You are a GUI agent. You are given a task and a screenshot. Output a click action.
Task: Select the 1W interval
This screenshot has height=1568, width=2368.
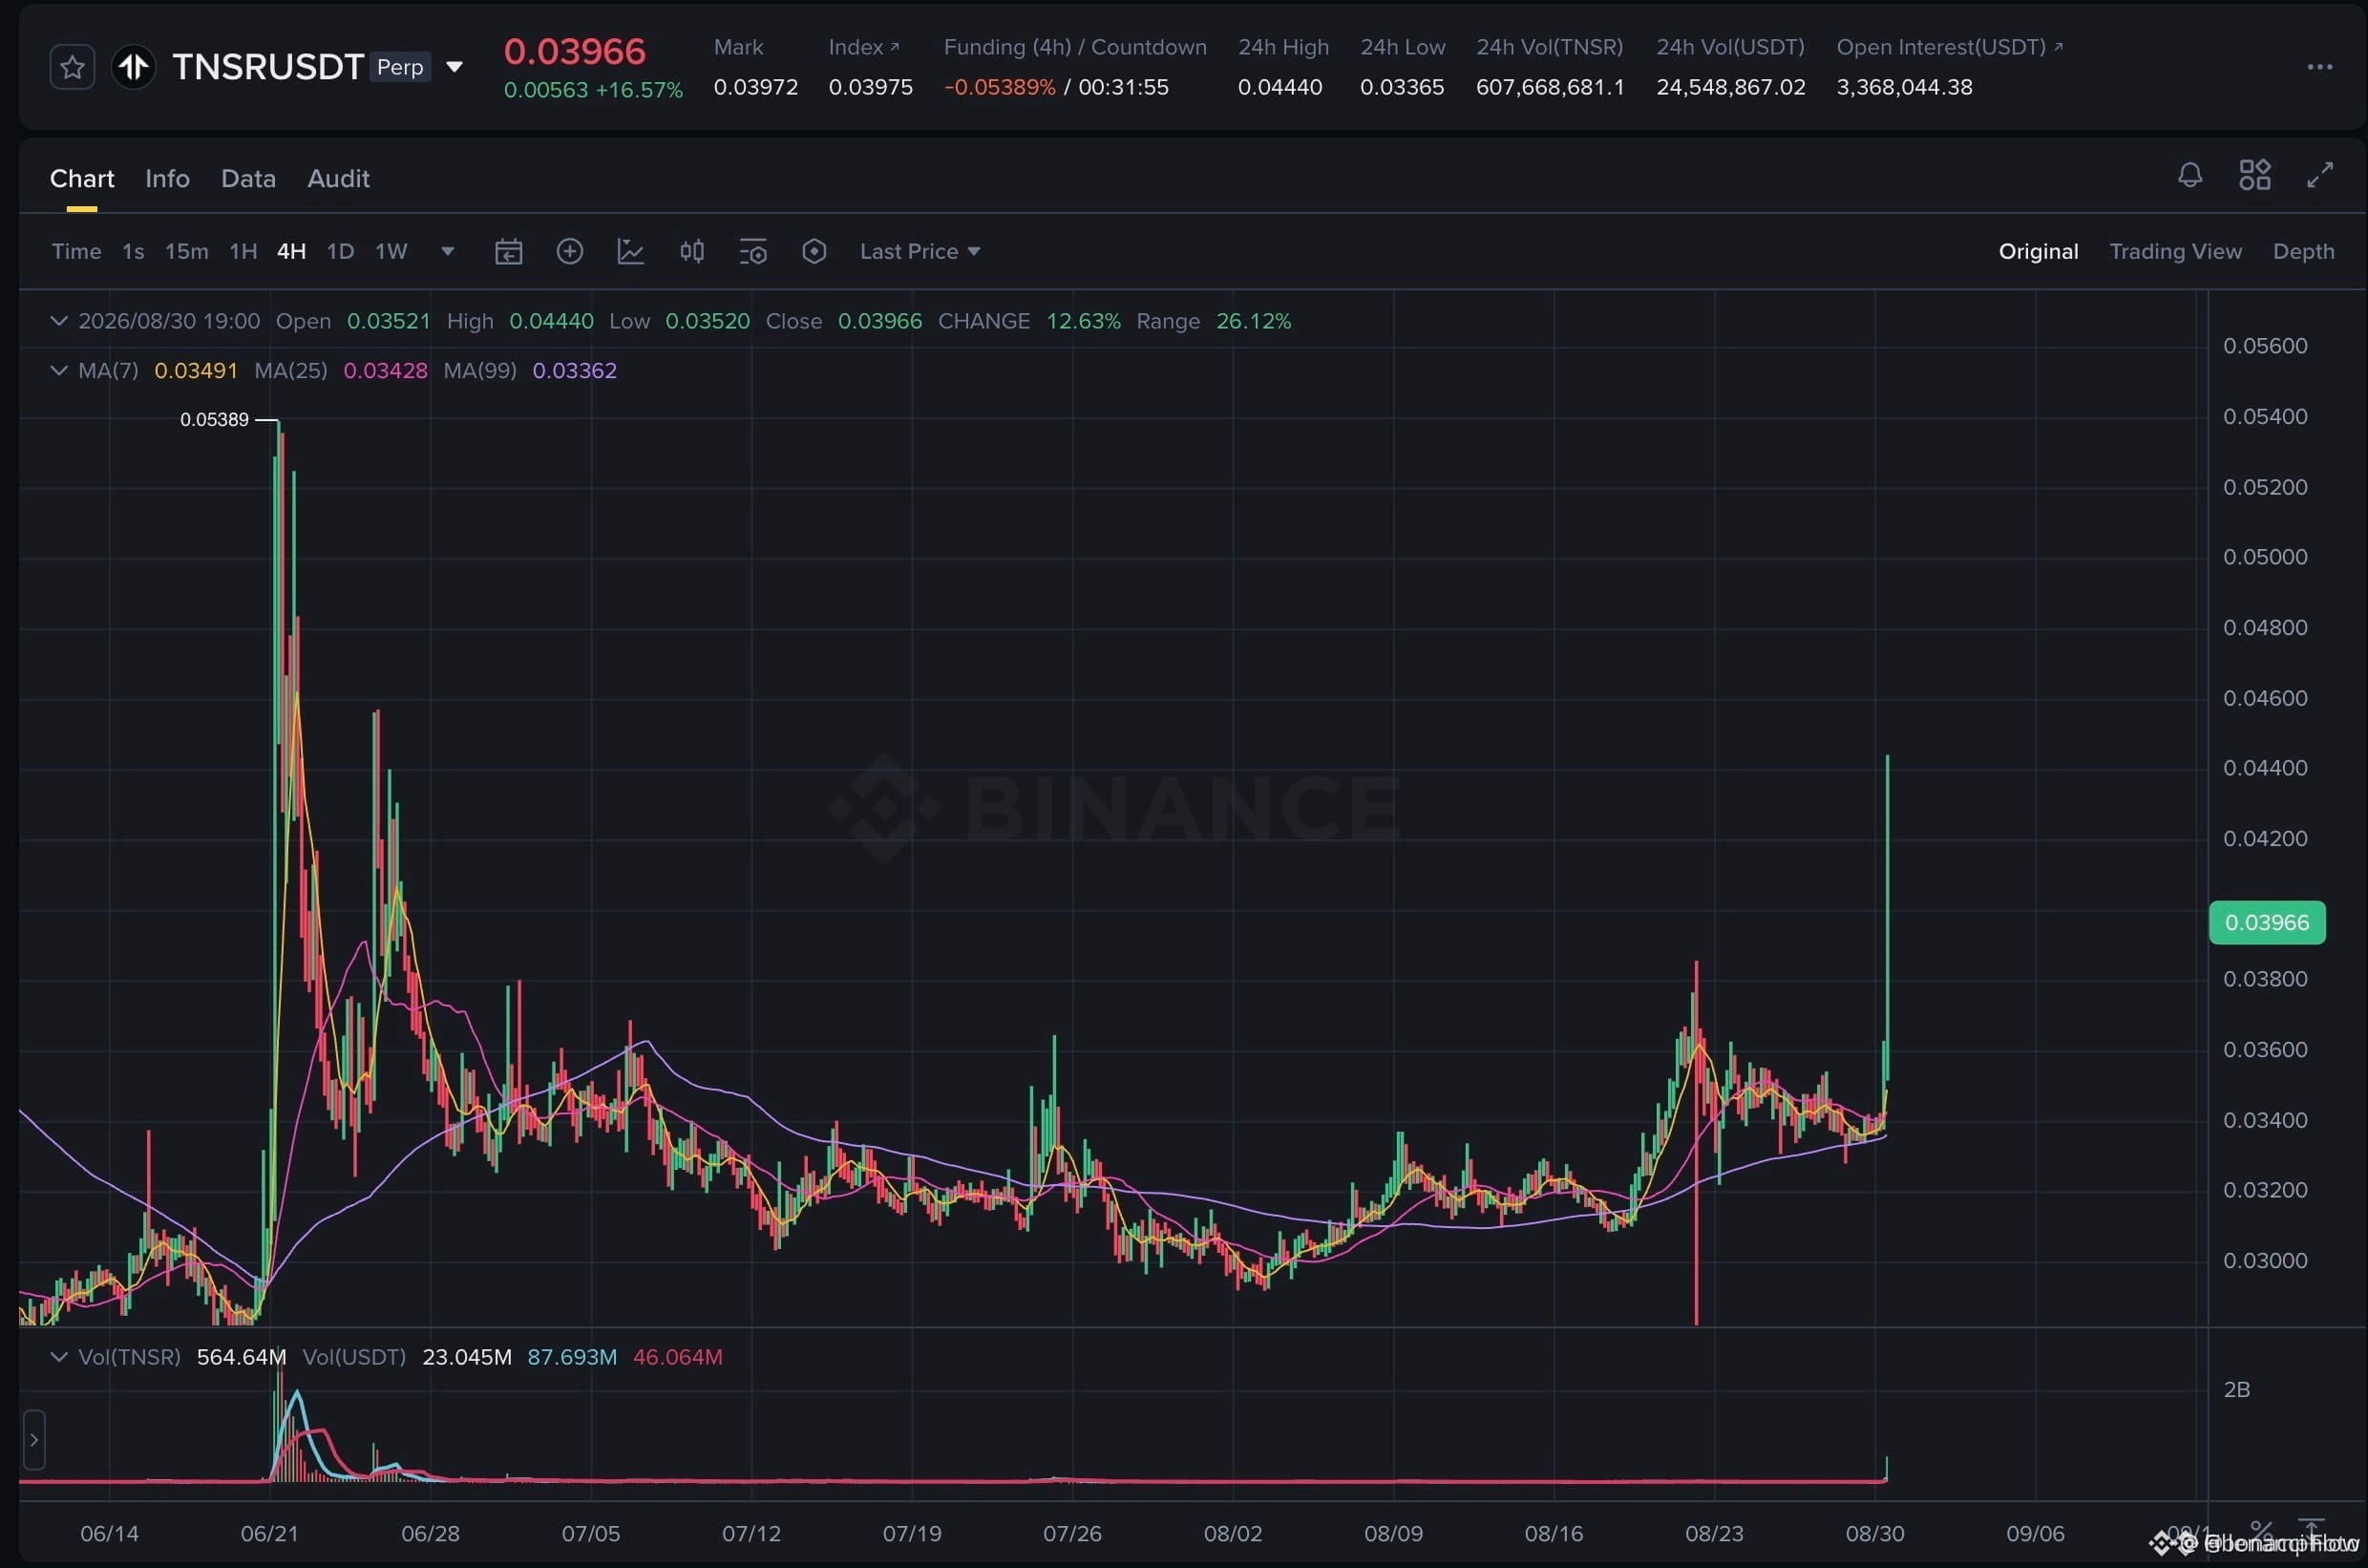[391, 251]
